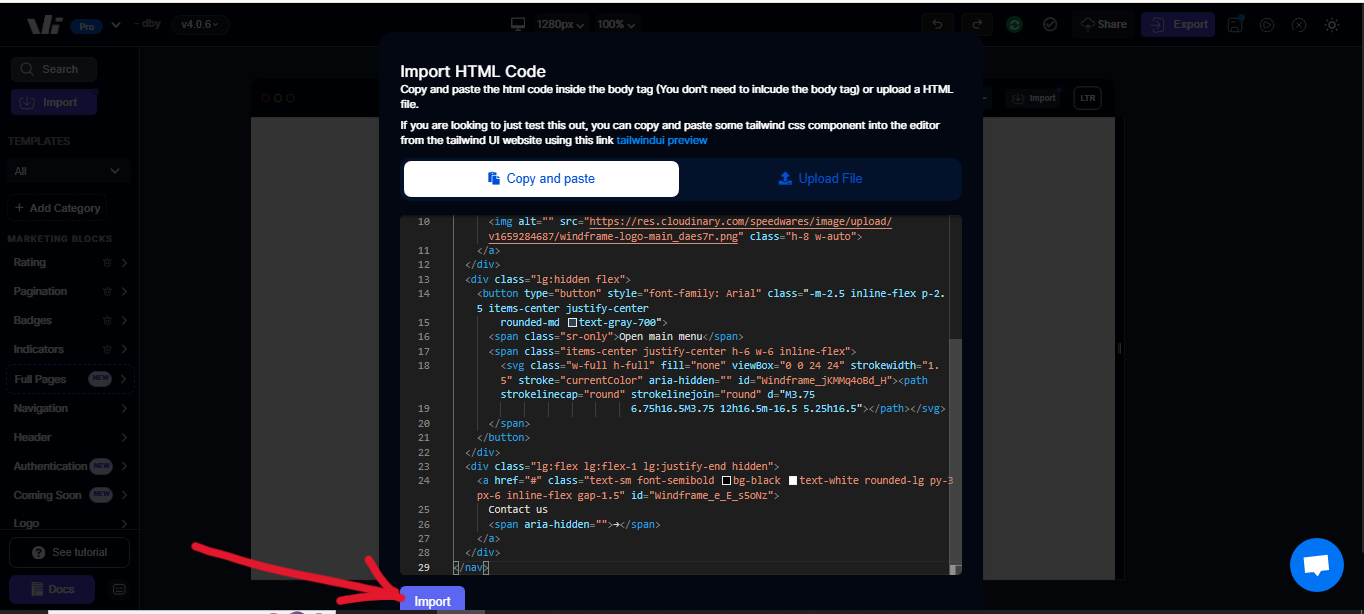Open the brightness settings icon

coord(1332,24)
